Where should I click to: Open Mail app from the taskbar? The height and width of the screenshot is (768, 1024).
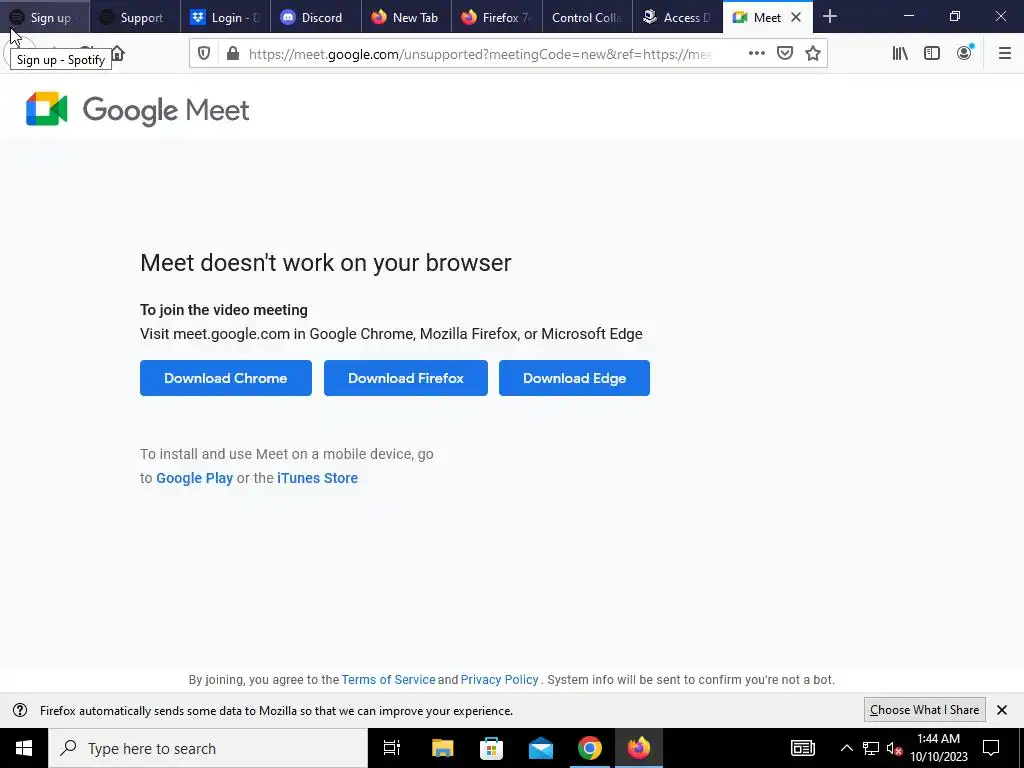pos(541,748)
